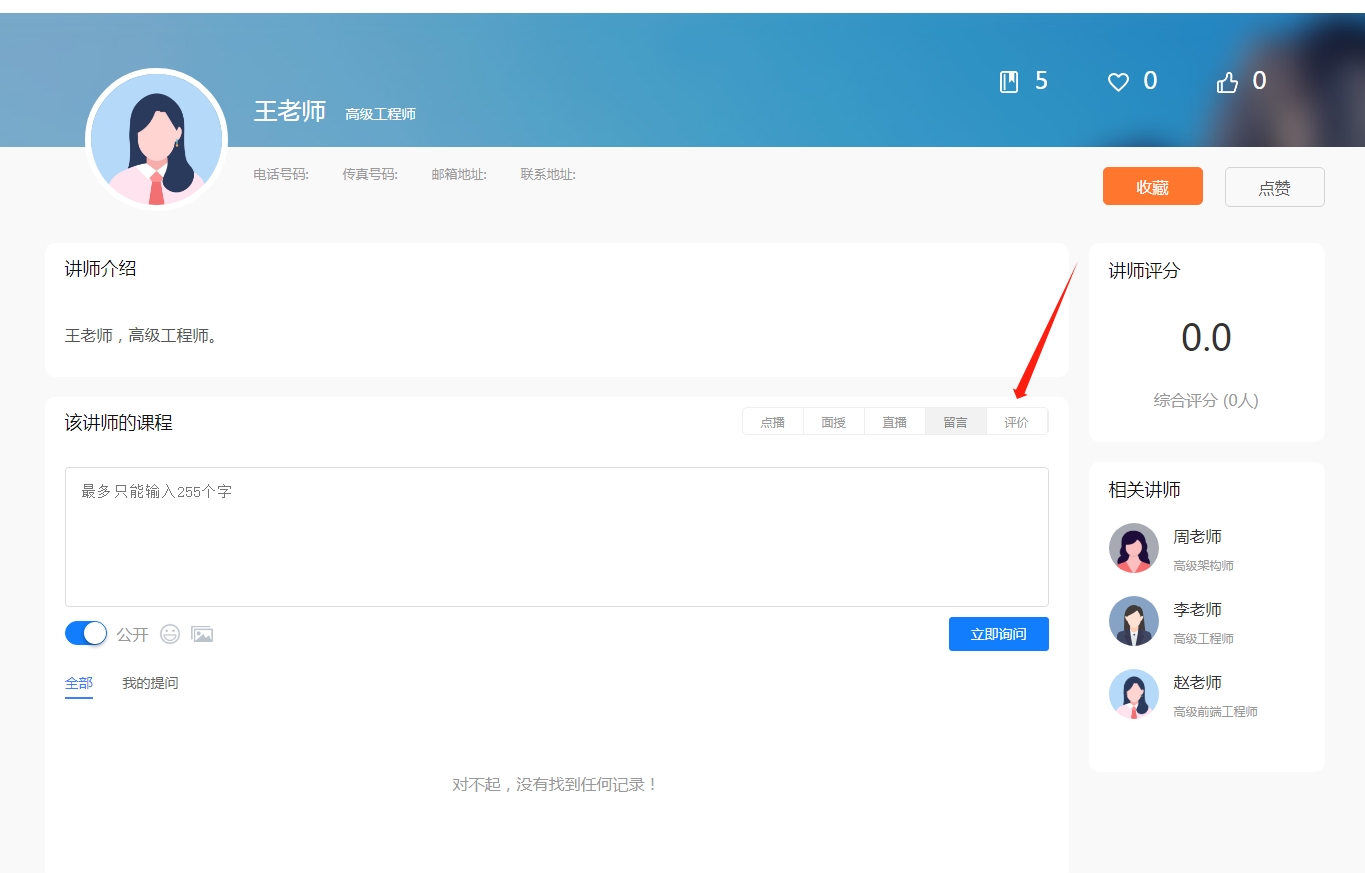Click the 该讲师的课程 heading
The width and height of the screenshot is (1365, 873).
tap(119, 423)
